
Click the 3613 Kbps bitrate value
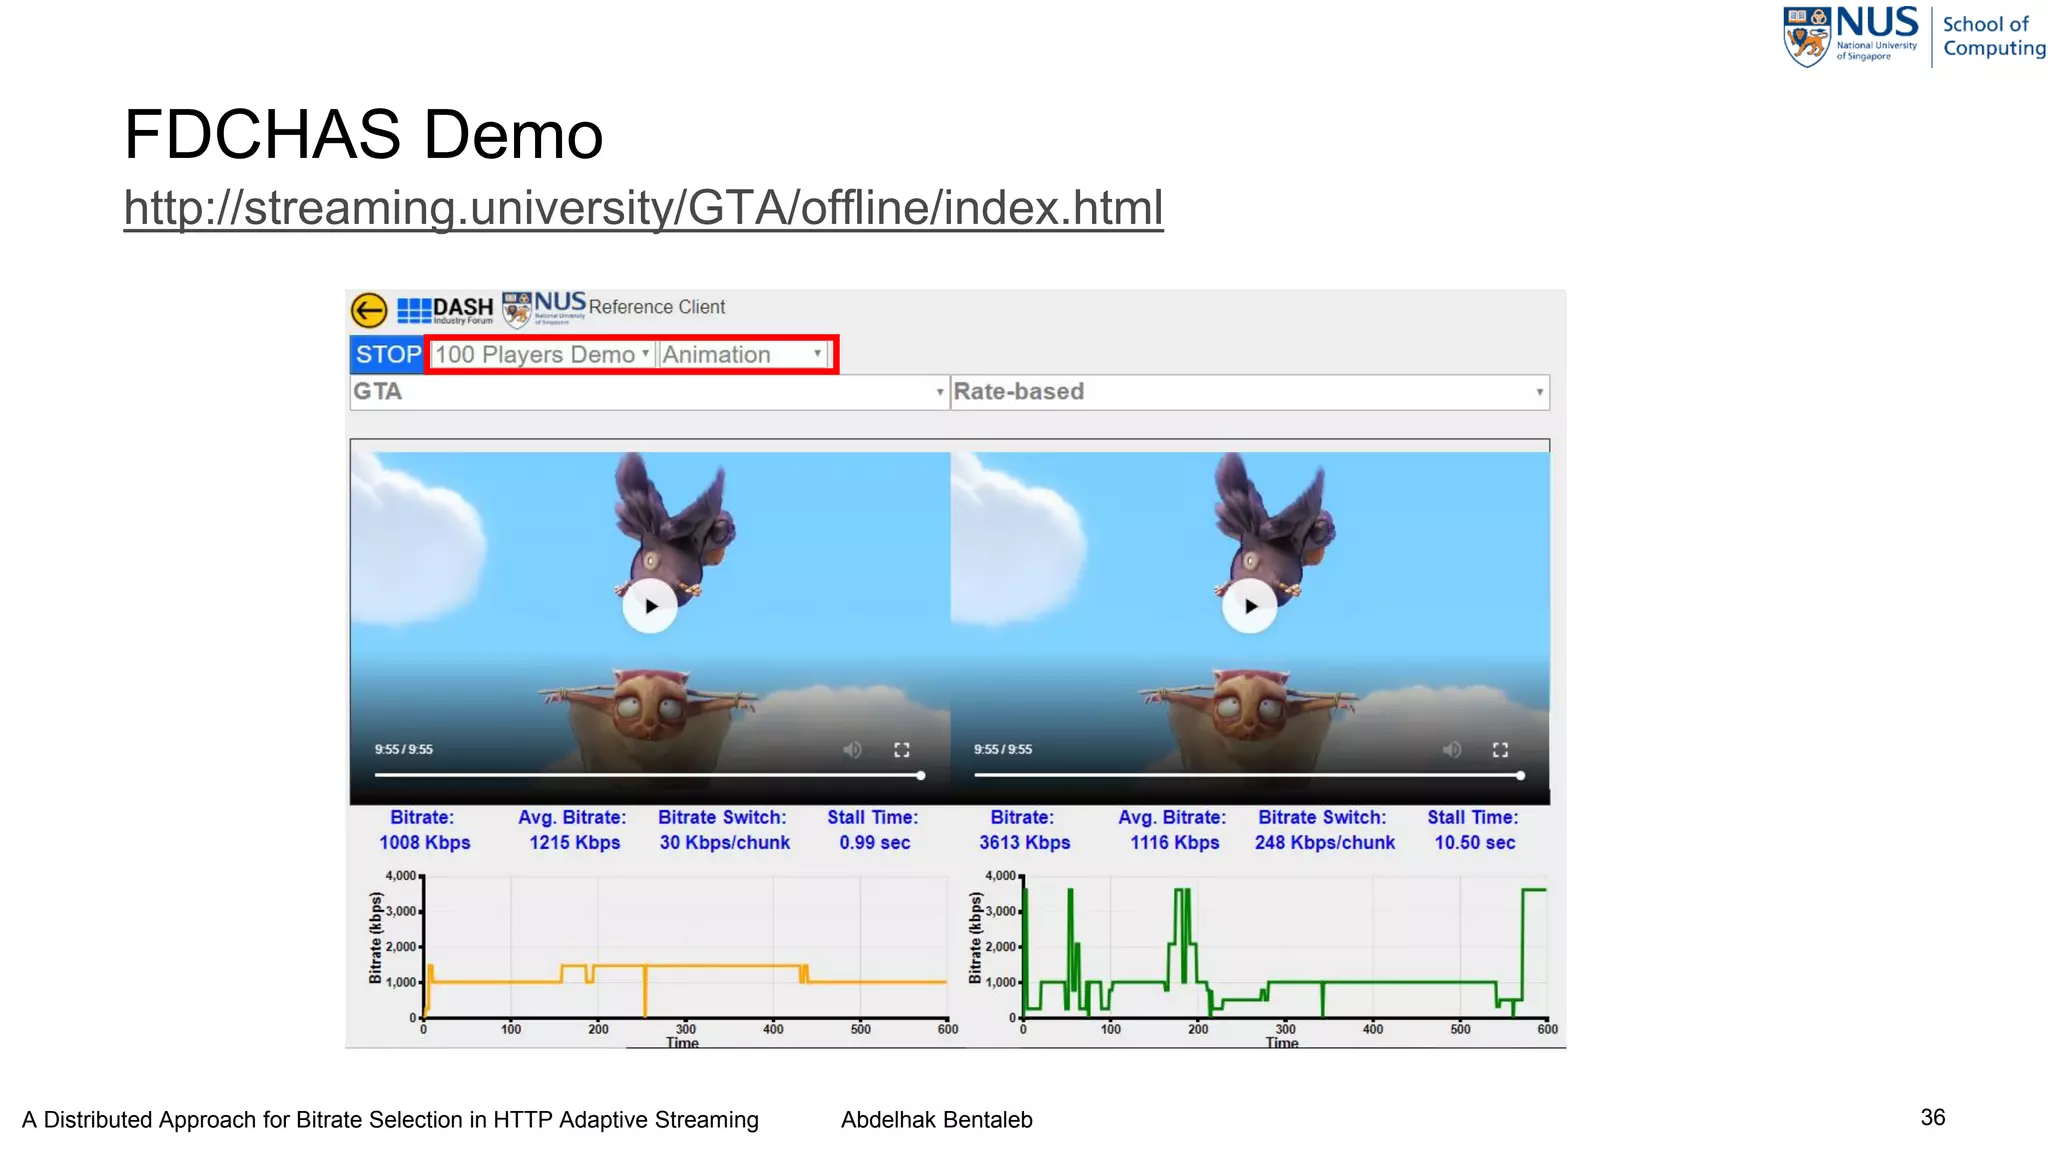pyautogui.click(x=1024, y=843)
